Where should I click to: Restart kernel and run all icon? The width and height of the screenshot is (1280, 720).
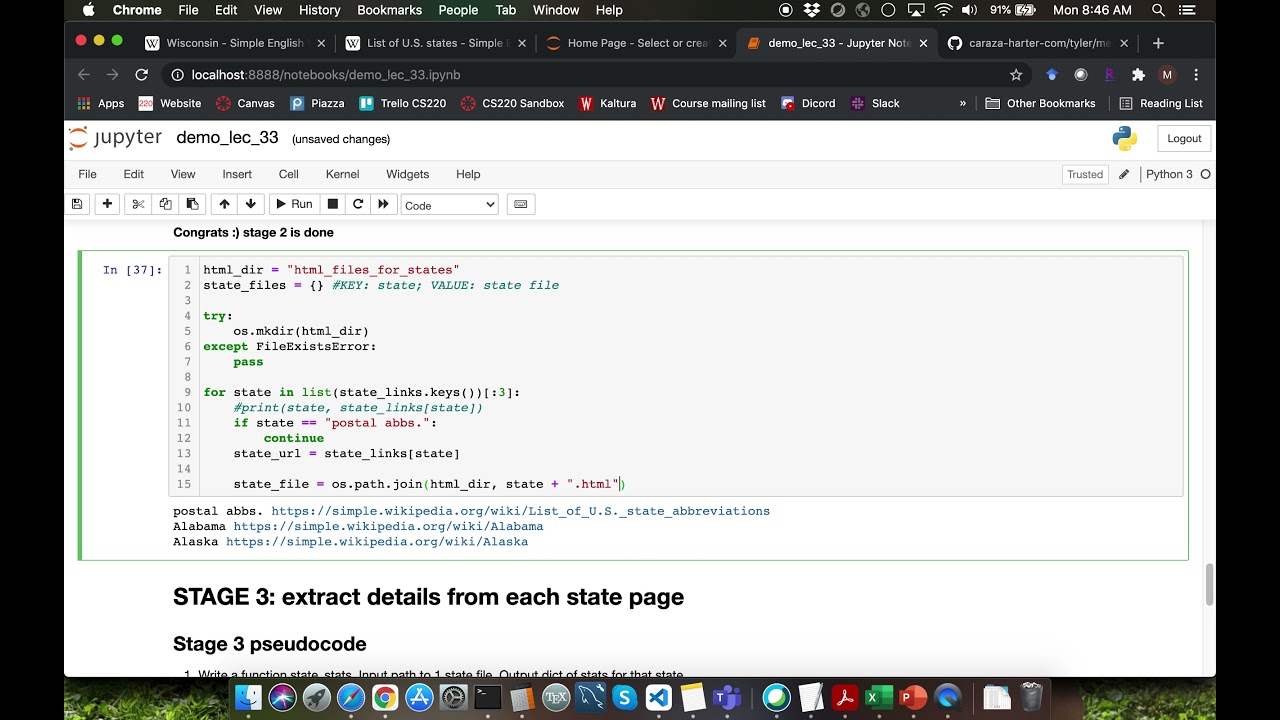tap(383, 204)
